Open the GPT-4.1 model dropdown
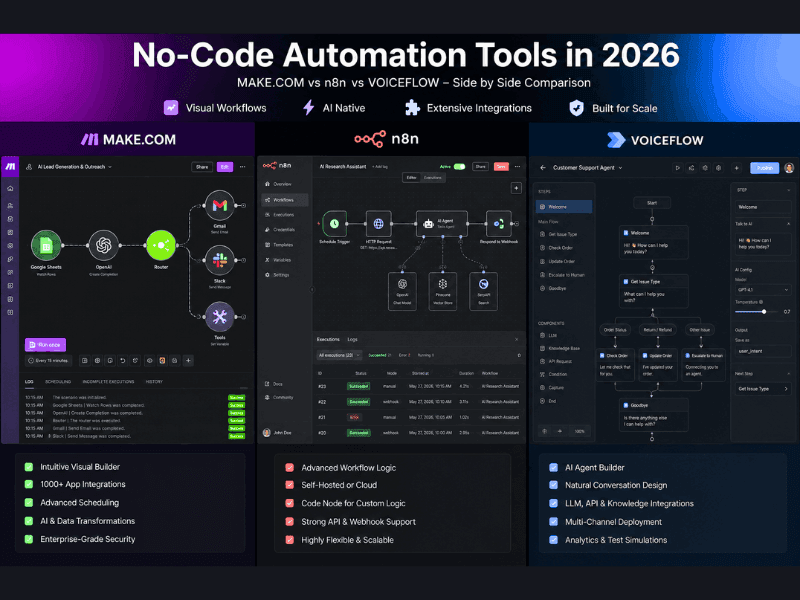The image size is (800, 600). (763, 290)
